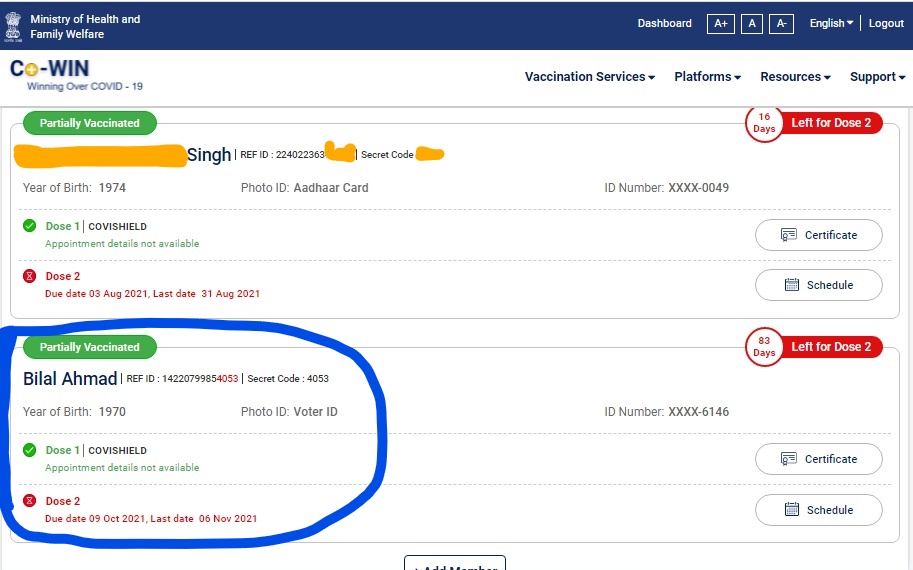Click green checkmark icon beside Bilal Ahmad's Dose 1
913x570 pixels.
pos(30,450)
